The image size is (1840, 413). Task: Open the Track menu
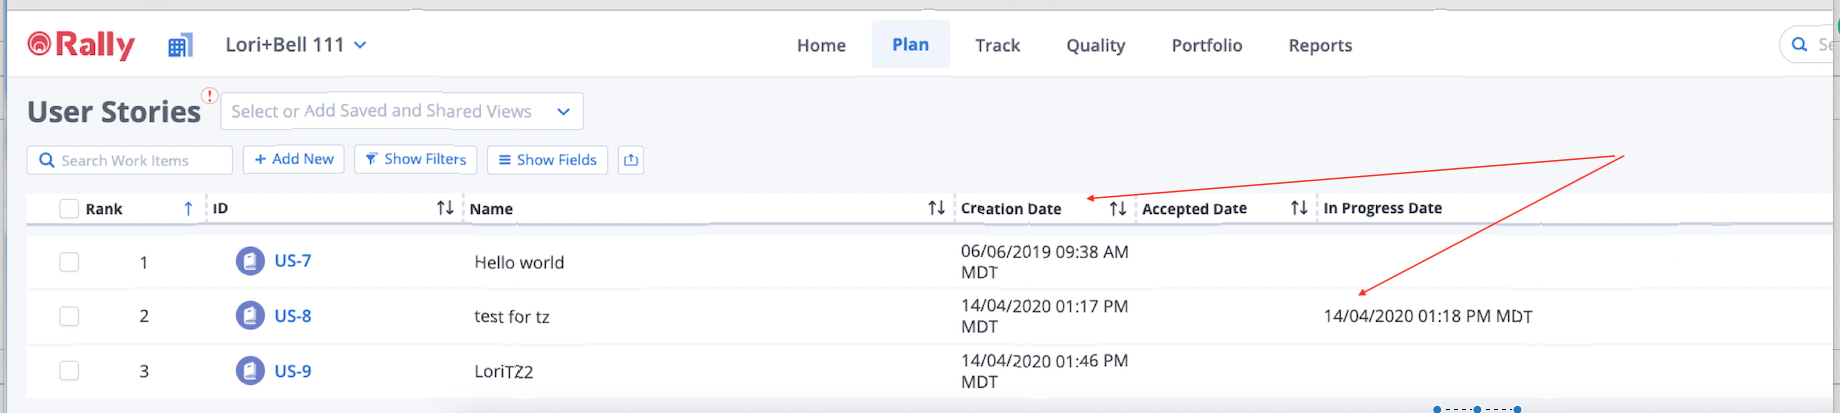(997, 45)
